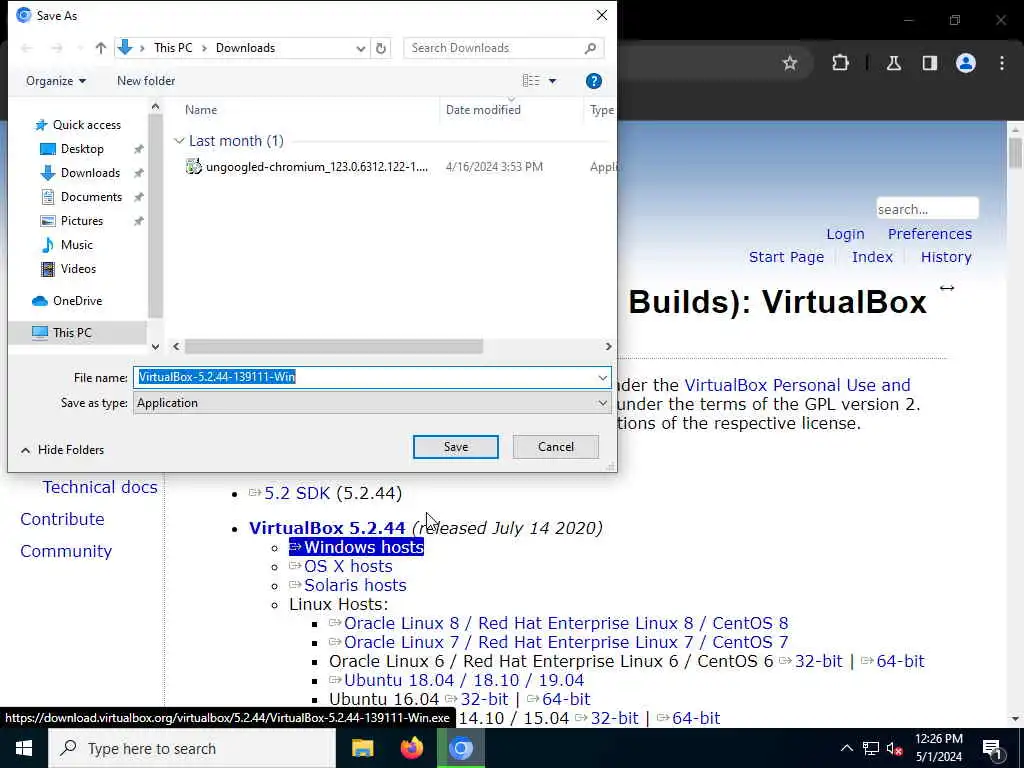
Task: Click the Save button
Action: click(x=456, y=447)
